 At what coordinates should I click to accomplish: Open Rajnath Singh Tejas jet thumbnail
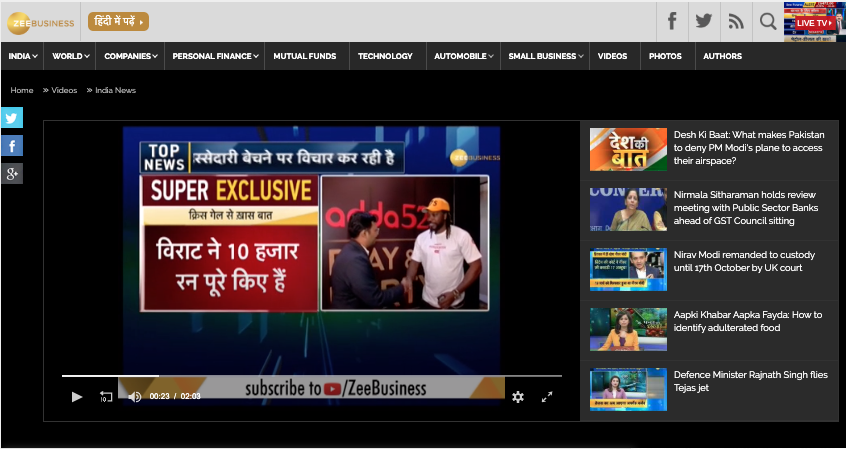point(628,389)
